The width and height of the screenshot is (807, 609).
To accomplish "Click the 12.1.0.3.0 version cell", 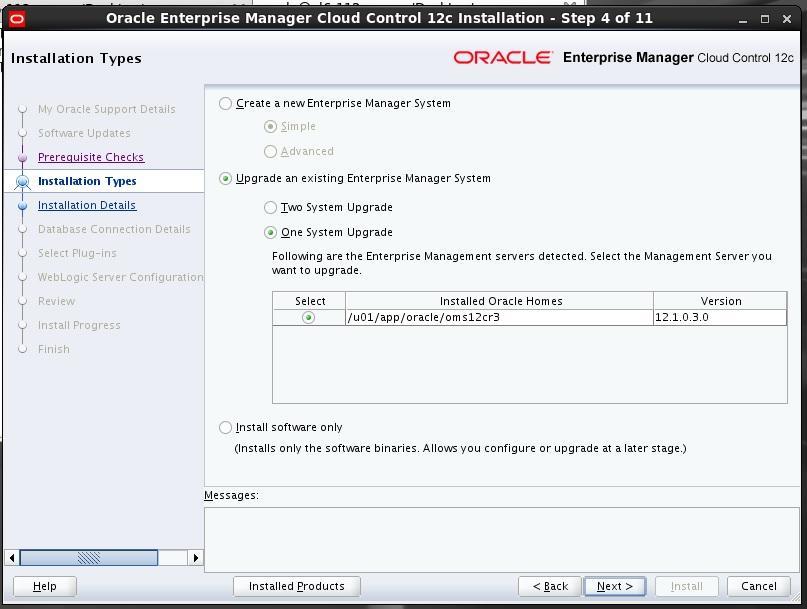I will (x=720, y=318).
